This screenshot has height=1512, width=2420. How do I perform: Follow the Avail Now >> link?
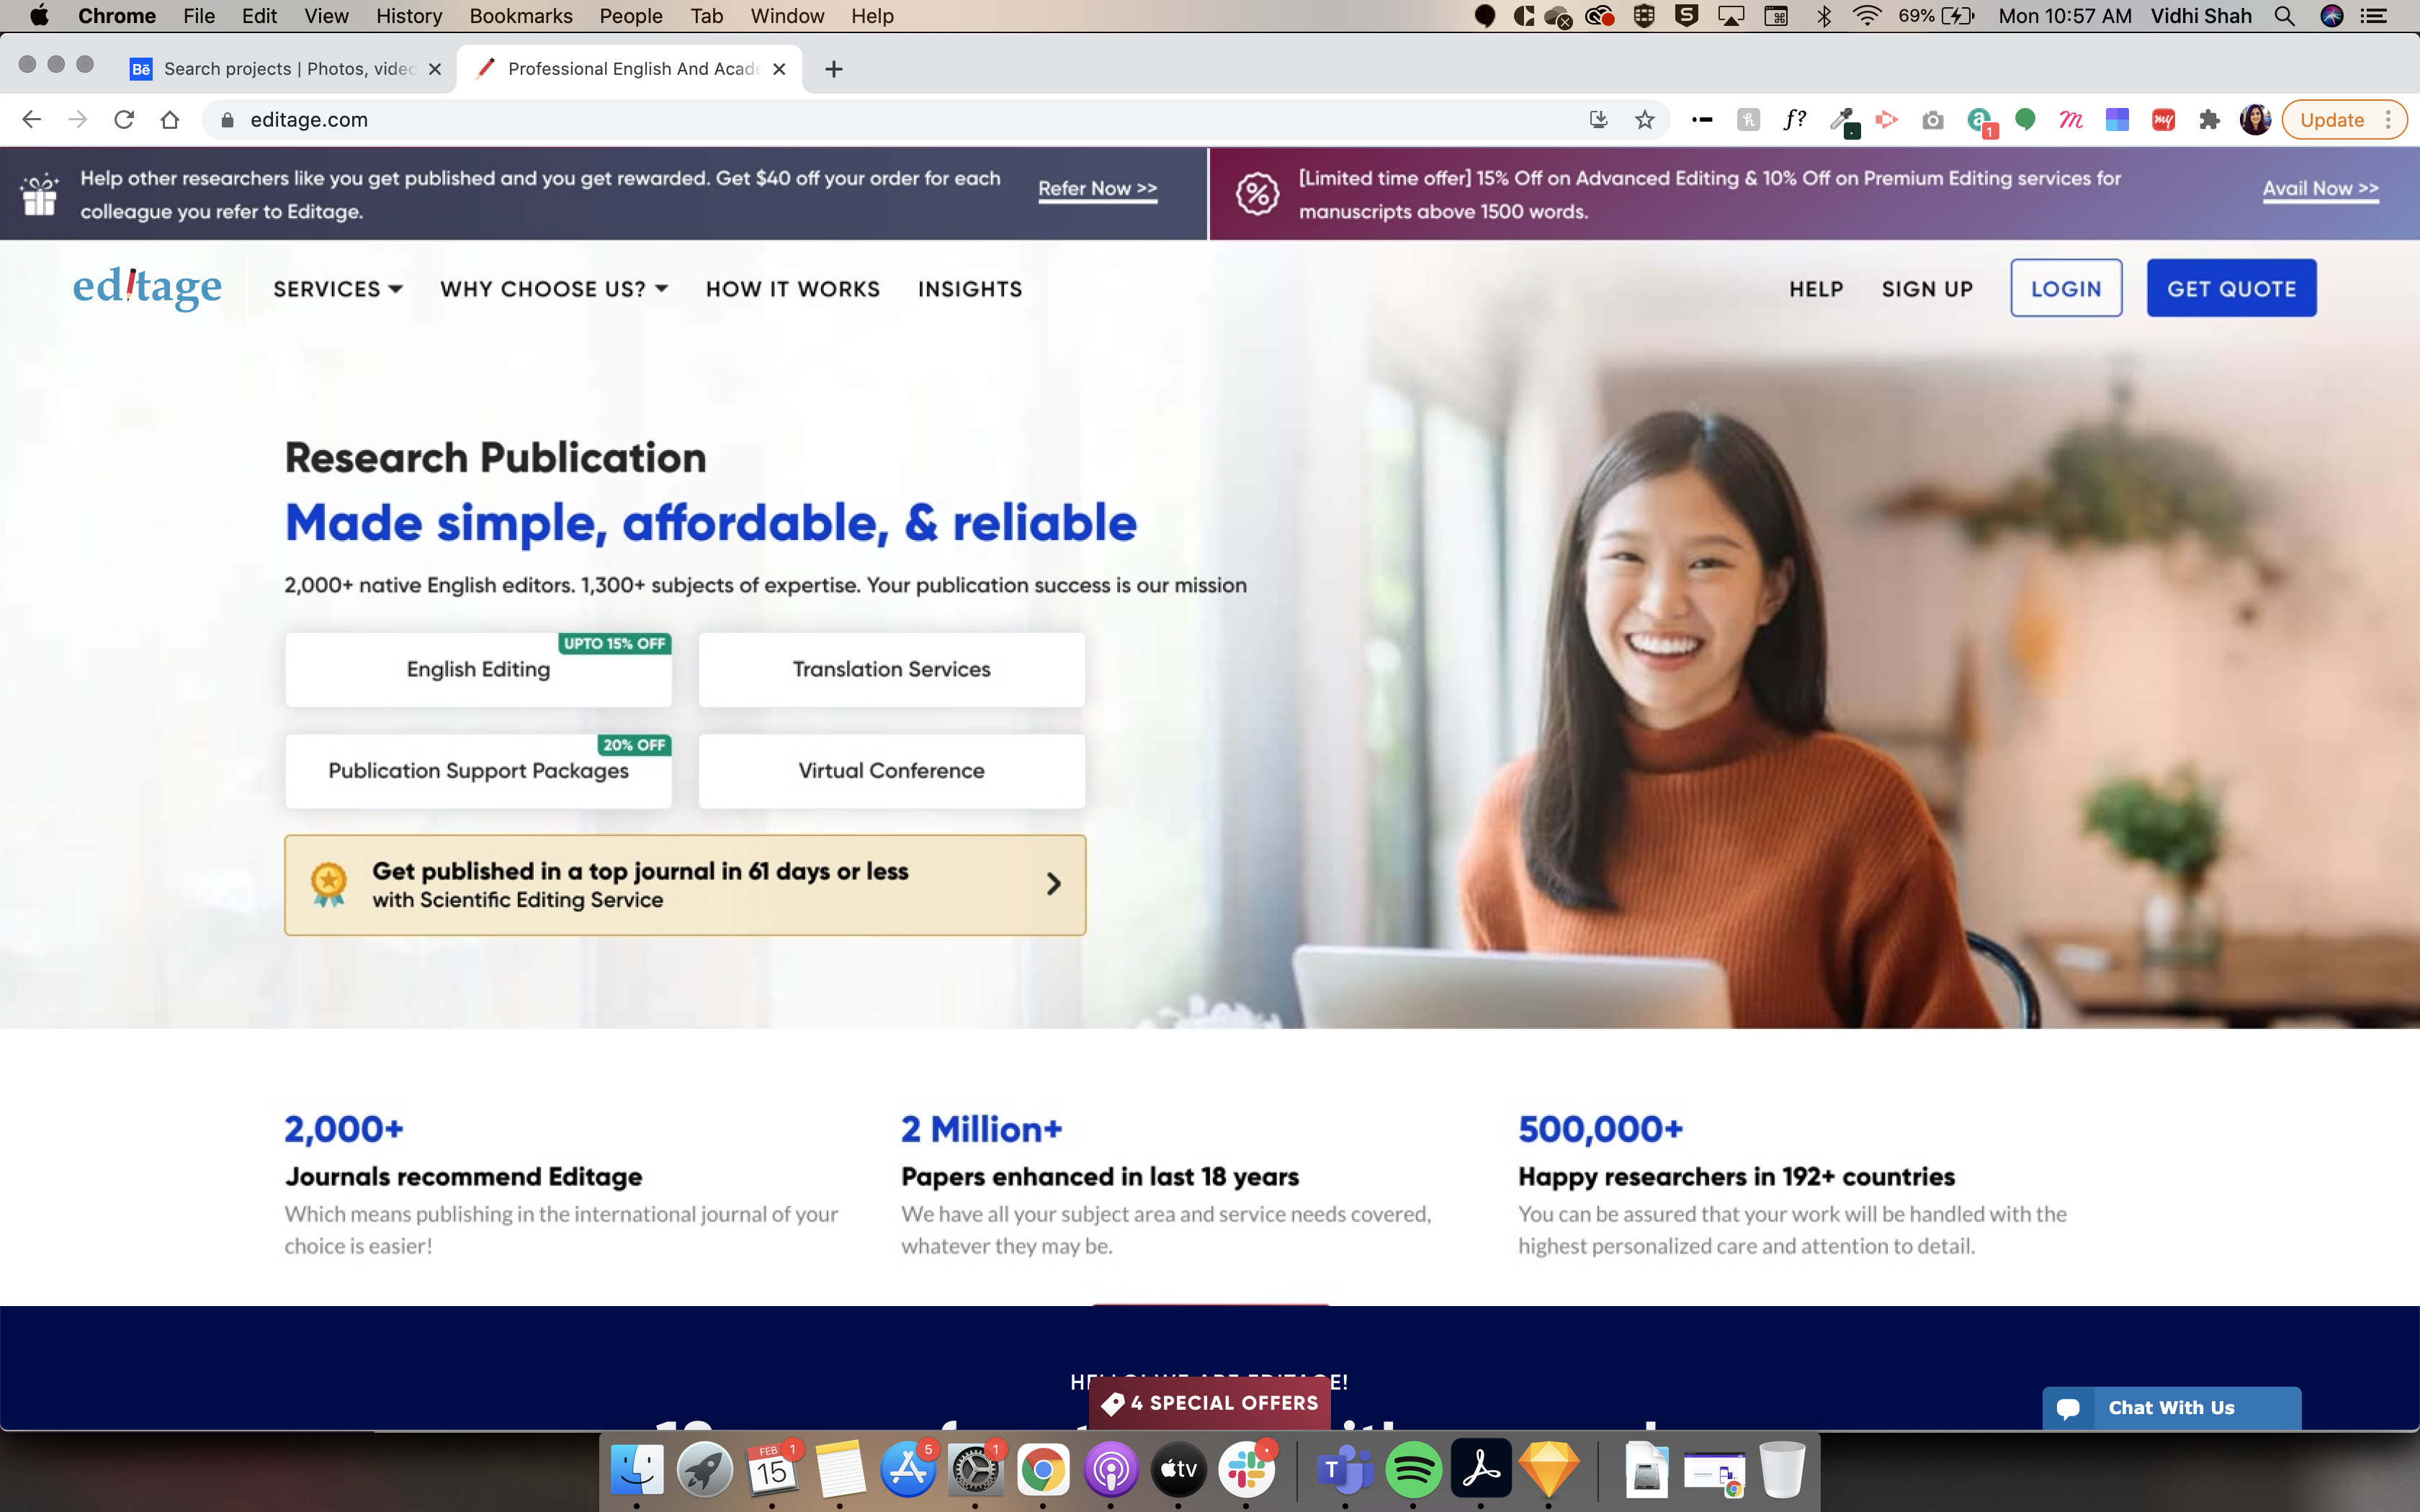point(2320,189)
